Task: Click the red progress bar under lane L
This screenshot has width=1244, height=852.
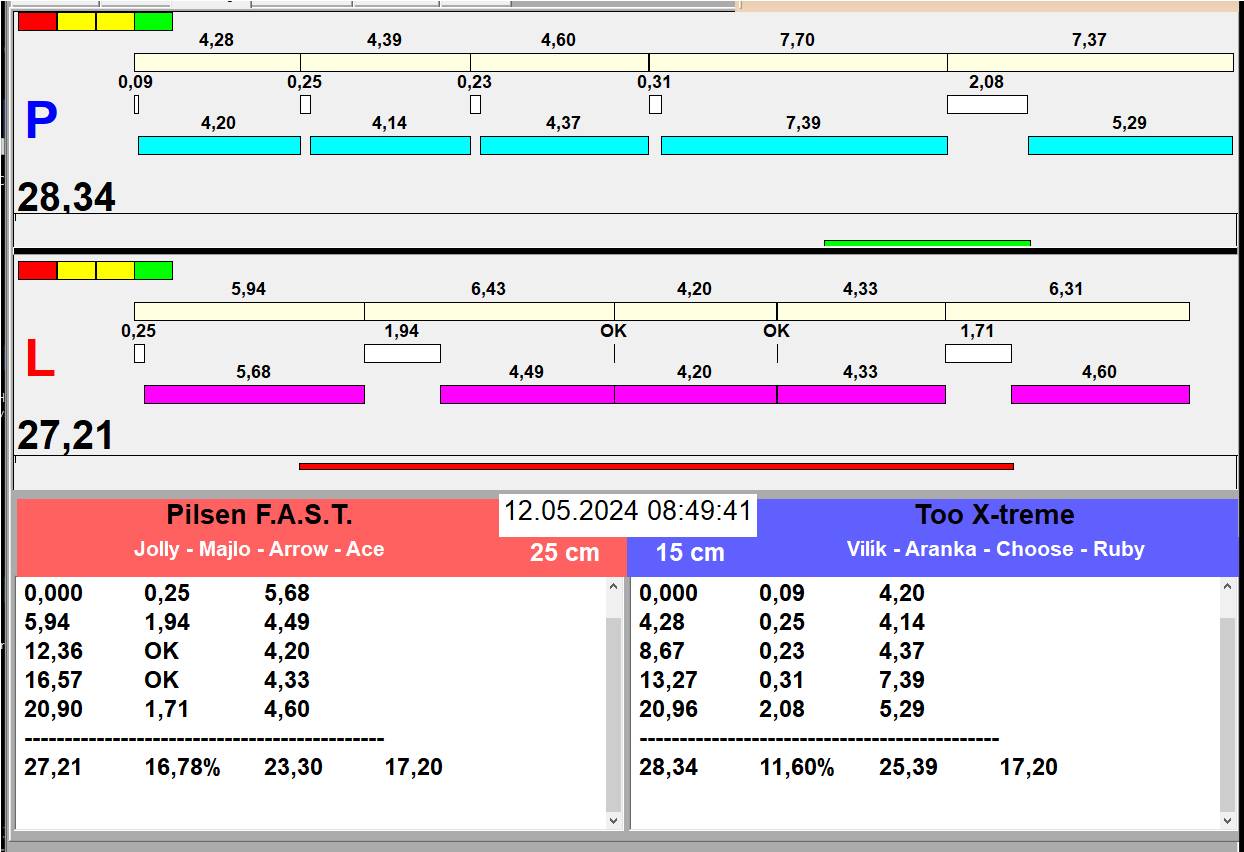Action: point(656,466)
